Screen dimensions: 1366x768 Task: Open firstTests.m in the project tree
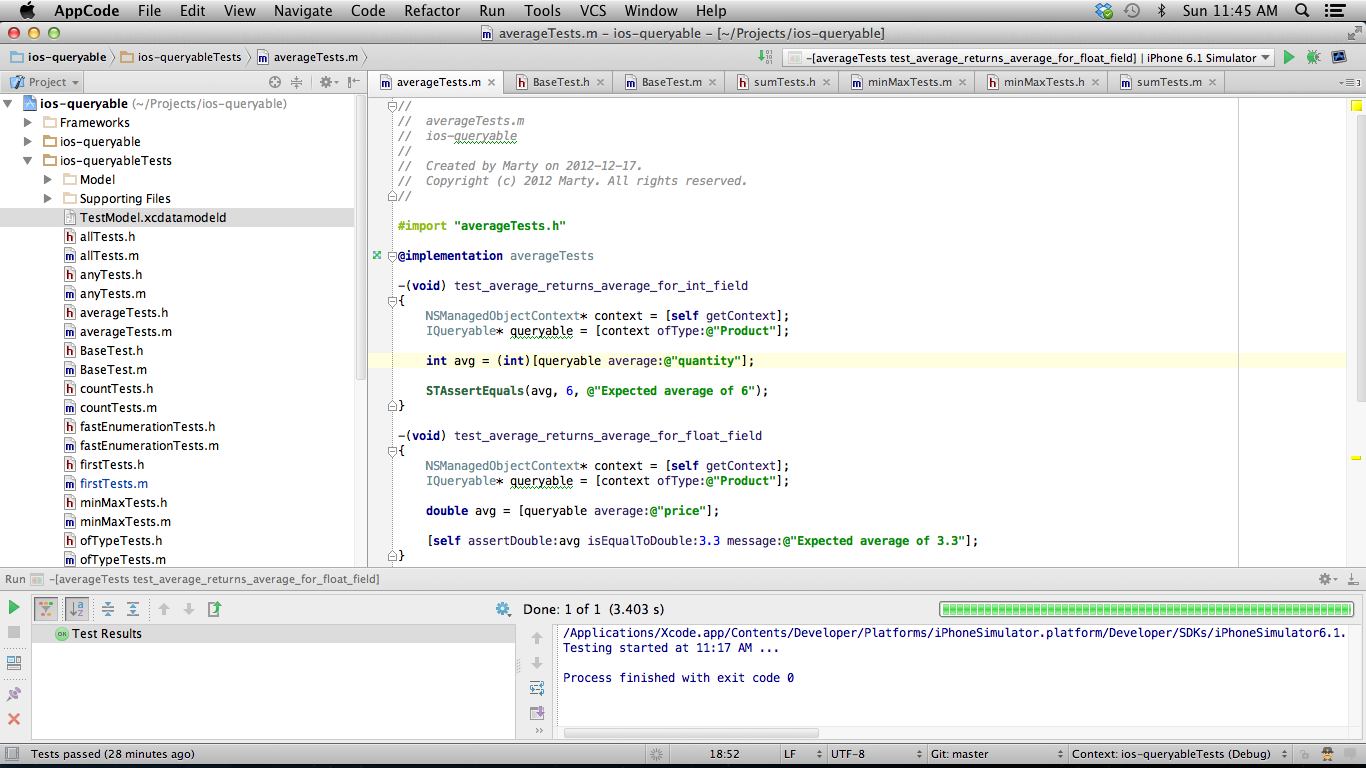[113, 484]
